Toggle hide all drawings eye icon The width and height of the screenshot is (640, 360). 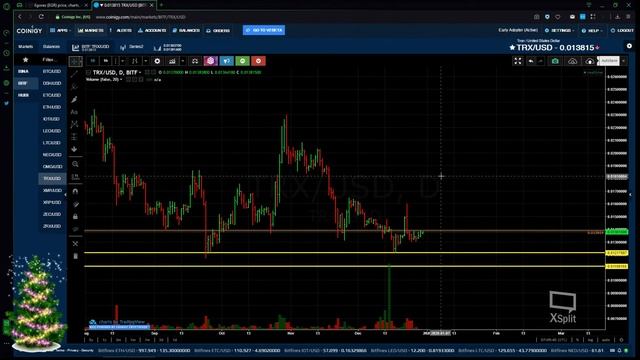75,229
